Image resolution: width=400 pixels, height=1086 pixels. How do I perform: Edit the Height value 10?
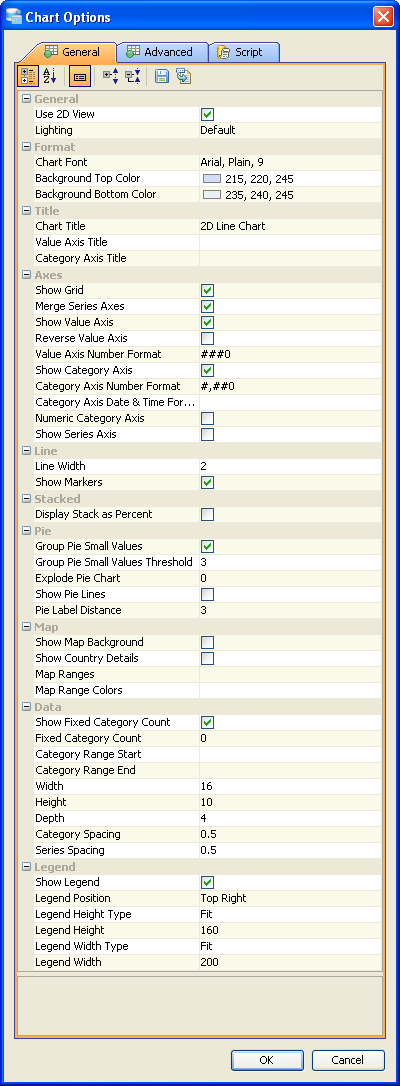290,802
